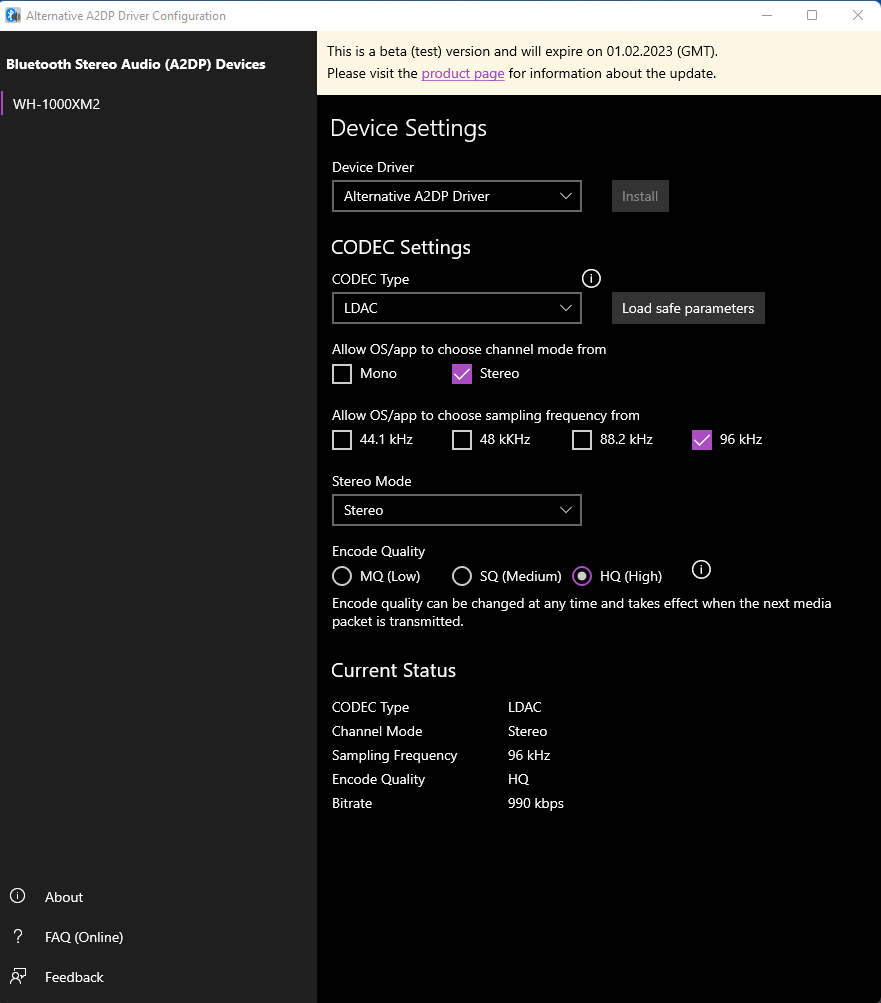Follow the product page link

[463, 74]
